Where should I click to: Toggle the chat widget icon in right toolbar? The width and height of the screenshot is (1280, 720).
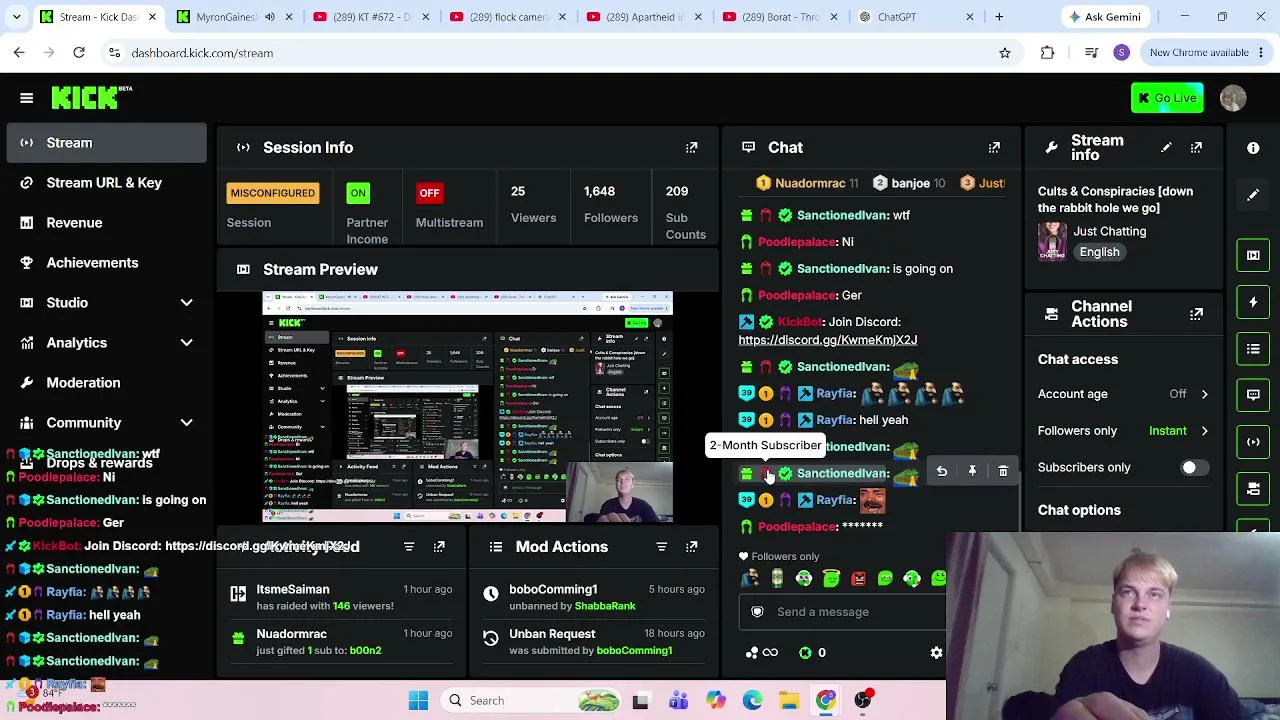click(x=1253, y=395)
